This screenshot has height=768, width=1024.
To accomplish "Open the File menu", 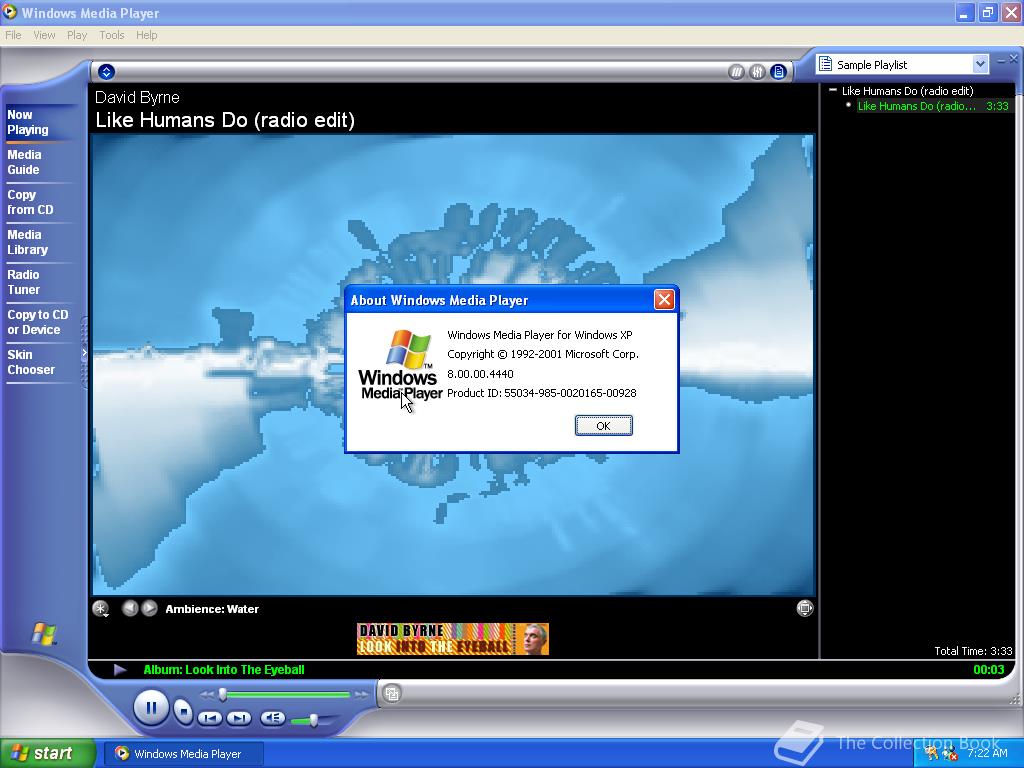I will click(x=13, y=35).
